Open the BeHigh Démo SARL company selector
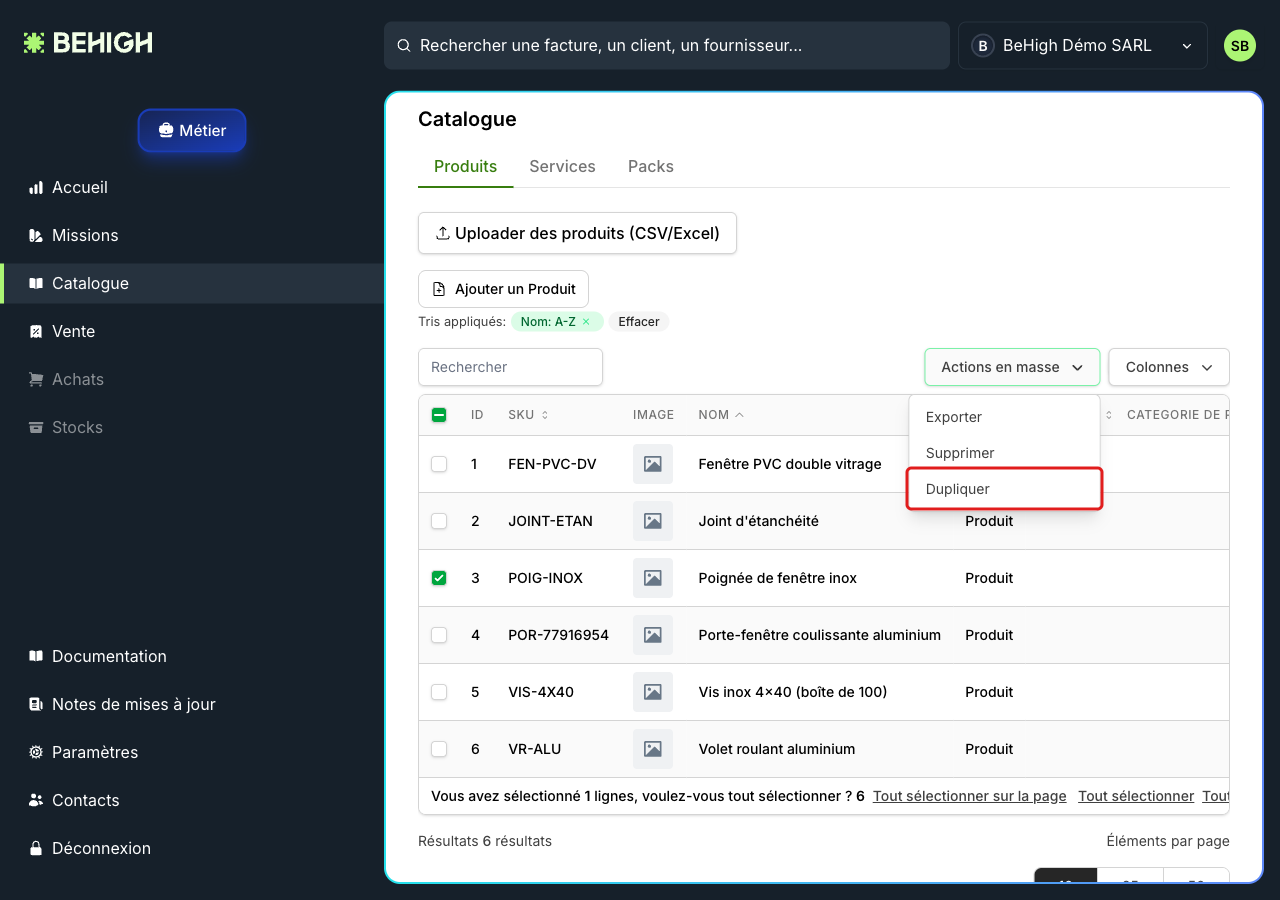 (x=1082, y=46)
